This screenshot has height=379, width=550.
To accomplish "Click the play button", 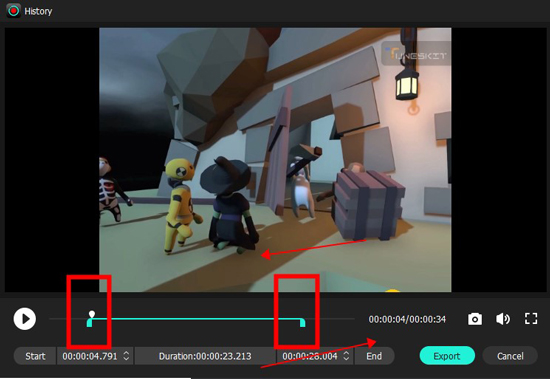I will 25,319.
